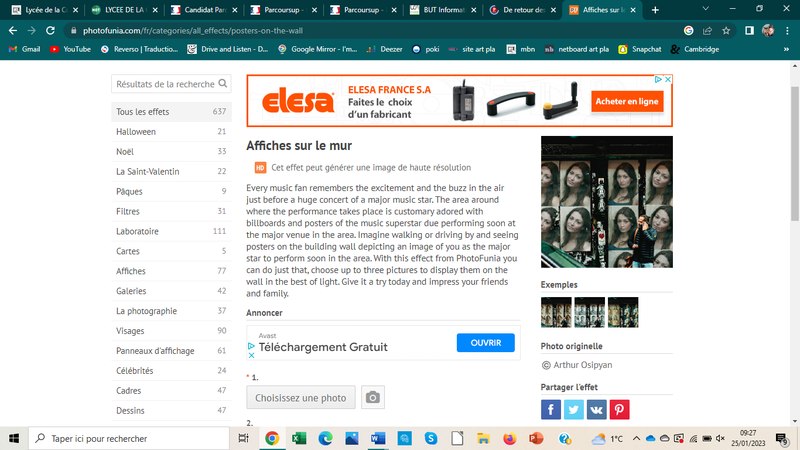The height and width of the screenshot is (450, 800).
Task: Click the camera capture icon
Action: point(372,397)
